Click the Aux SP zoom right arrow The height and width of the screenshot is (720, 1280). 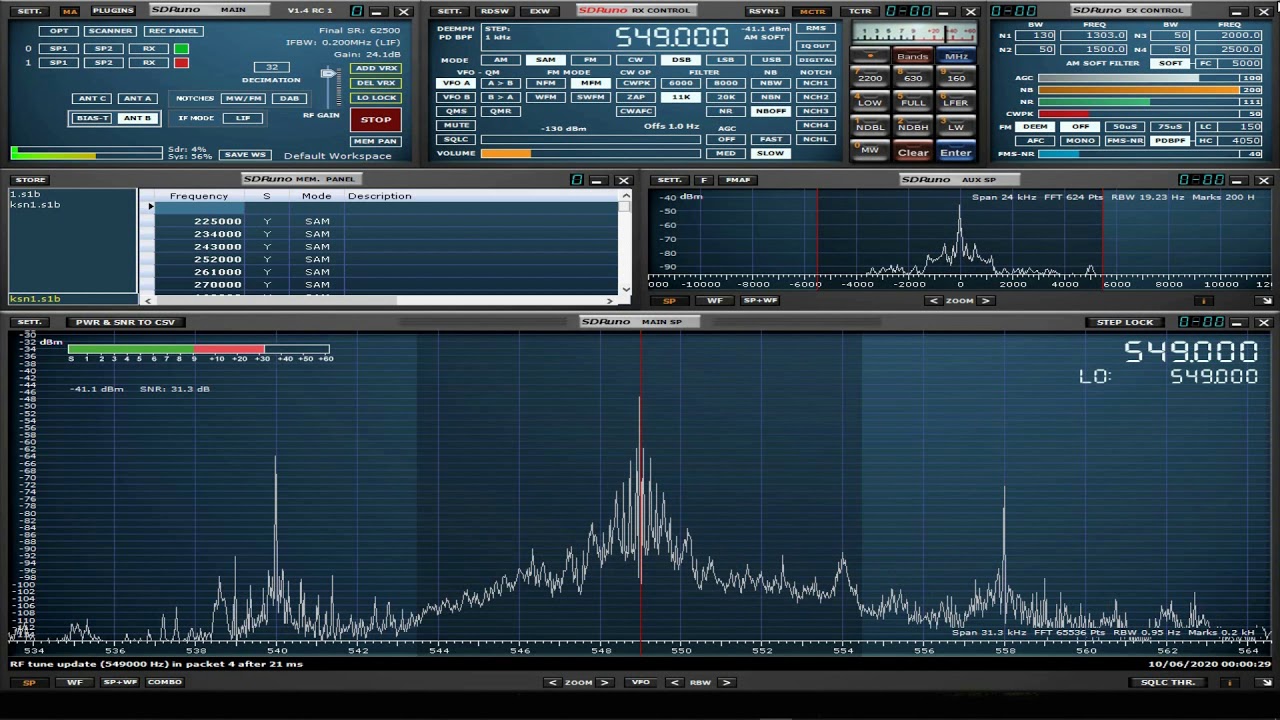click(985, 300)
